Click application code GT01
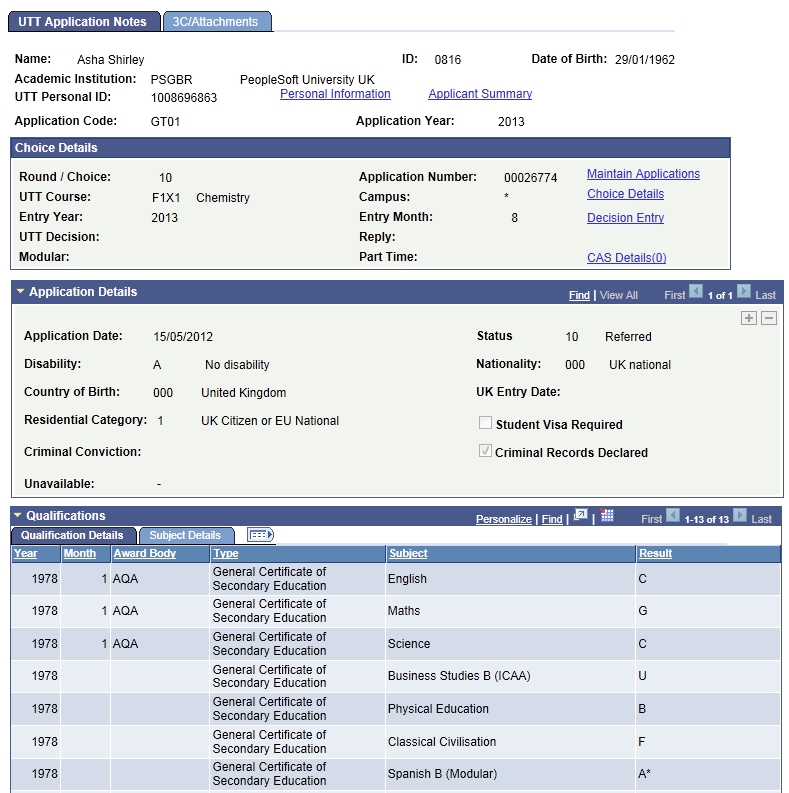 pyautogui.click(x=165, y=122)
